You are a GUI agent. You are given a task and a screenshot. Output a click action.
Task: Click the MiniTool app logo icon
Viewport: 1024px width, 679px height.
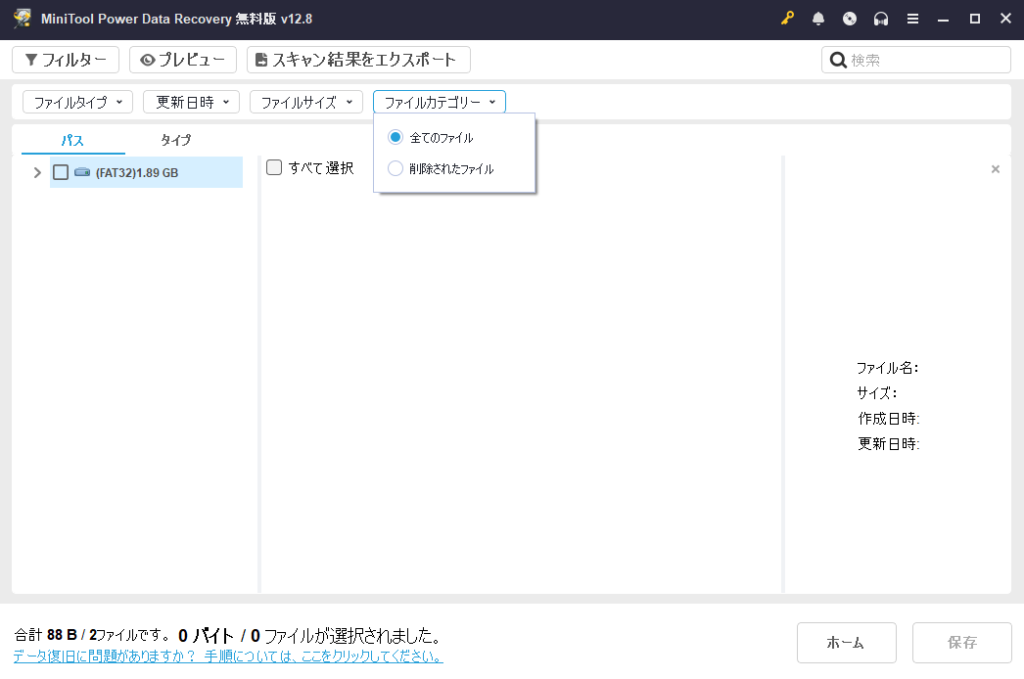pyautogui.click(x=21, y=19)
